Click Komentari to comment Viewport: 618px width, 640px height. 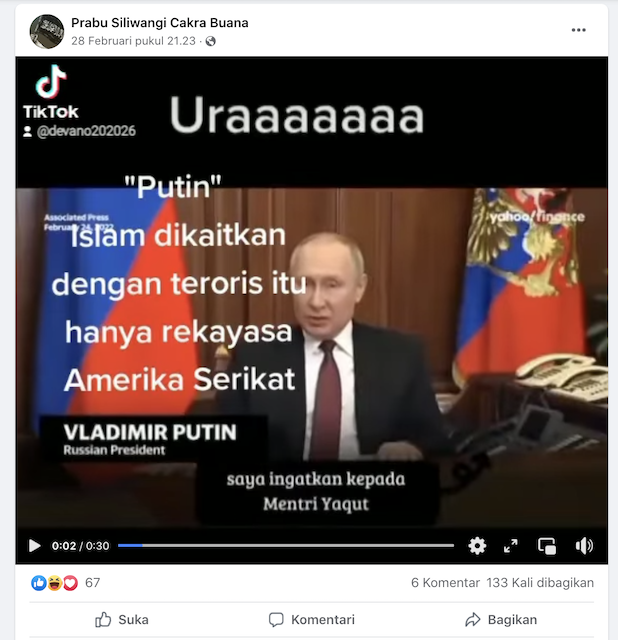click(311, 620)
